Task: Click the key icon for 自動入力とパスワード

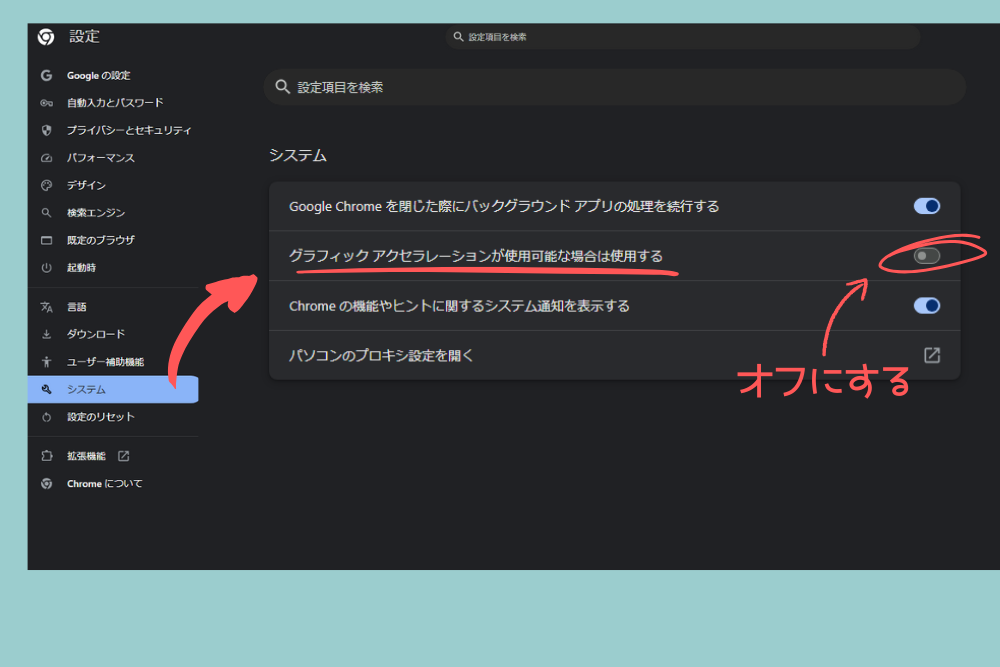Action: click(46, 103)
